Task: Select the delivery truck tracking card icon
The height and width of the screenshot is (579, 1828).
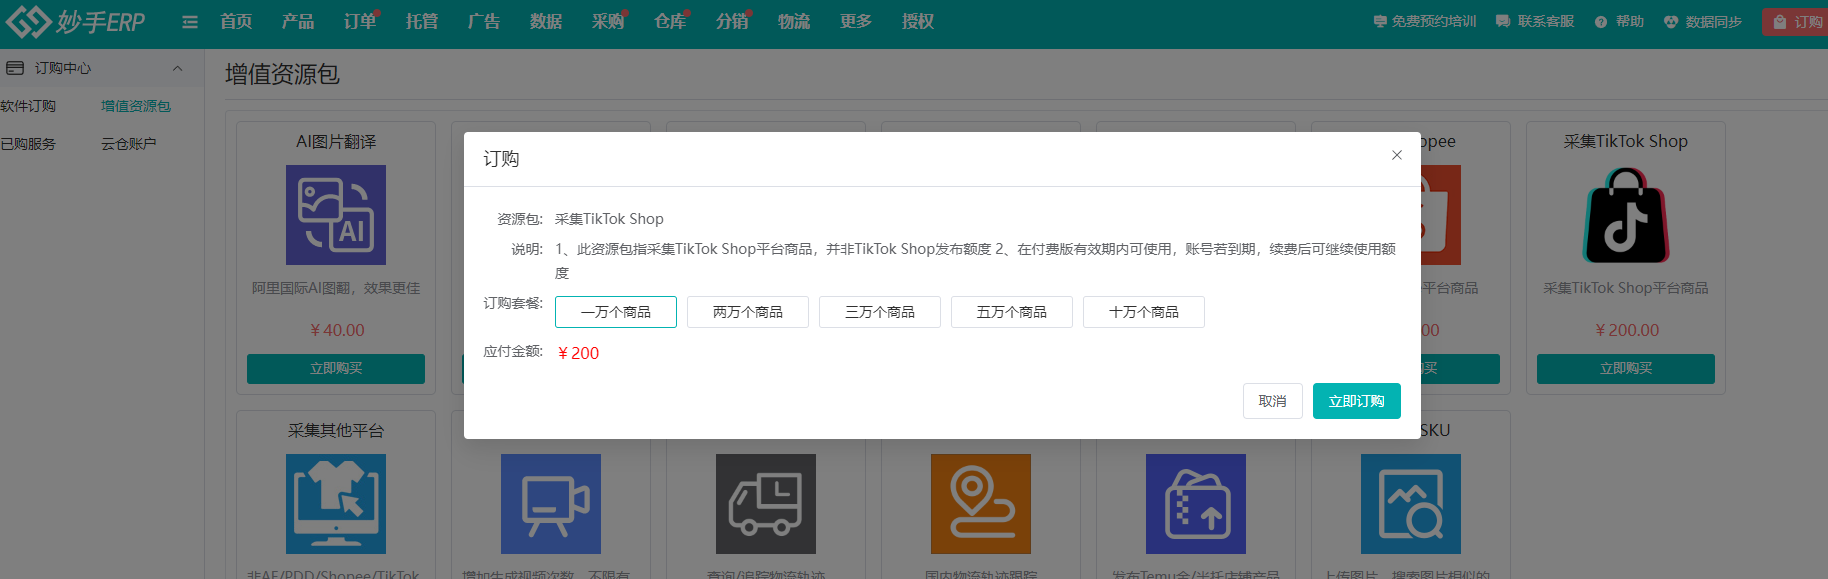Action: (766, 504)
